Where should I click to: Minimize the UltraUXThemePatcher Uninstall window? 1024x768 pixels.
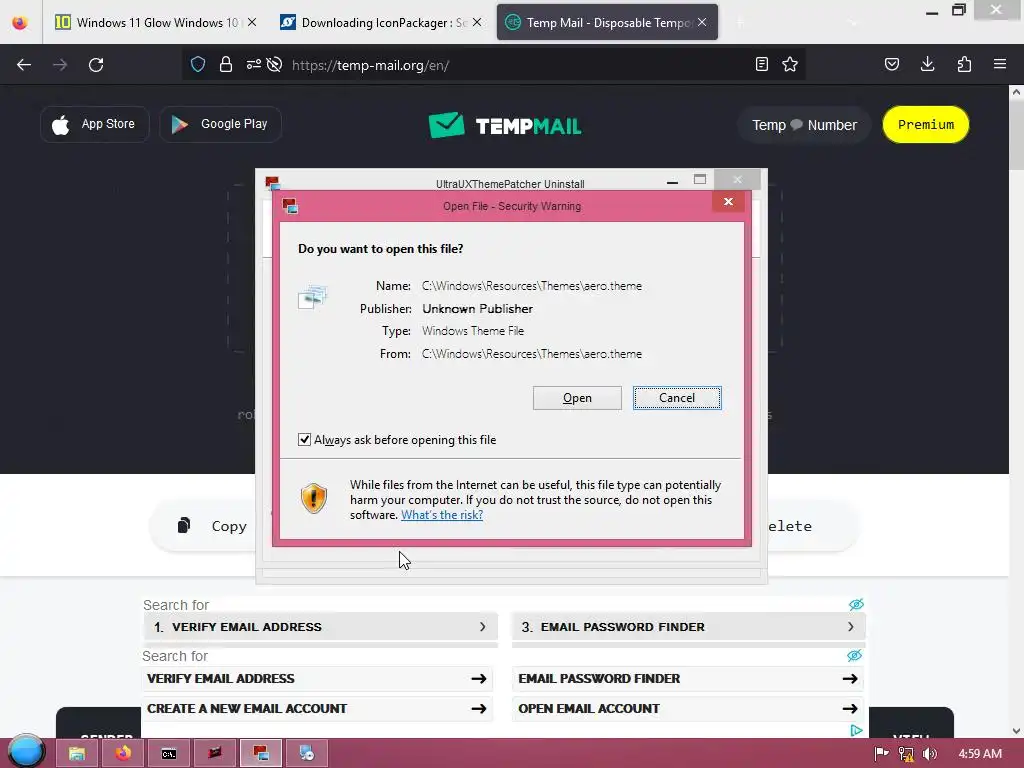click(672, 180)
